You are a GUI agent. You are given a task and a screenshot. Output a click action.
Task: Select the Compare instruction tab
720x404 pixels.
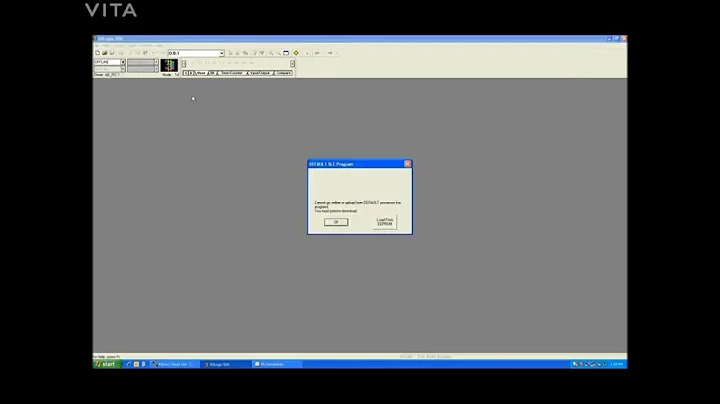click(283, 73)
